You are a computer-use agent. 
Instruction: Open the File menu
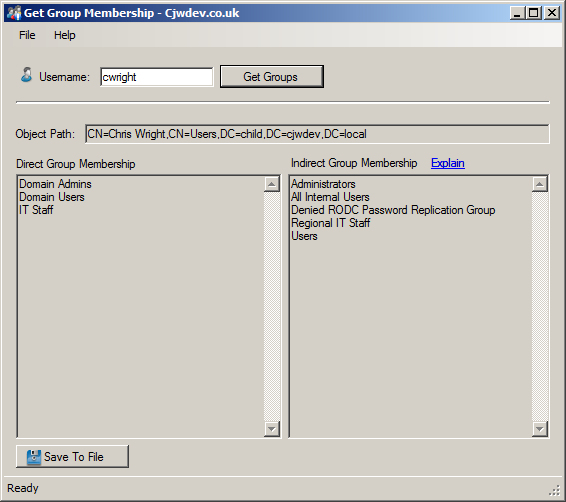point(27,35)
